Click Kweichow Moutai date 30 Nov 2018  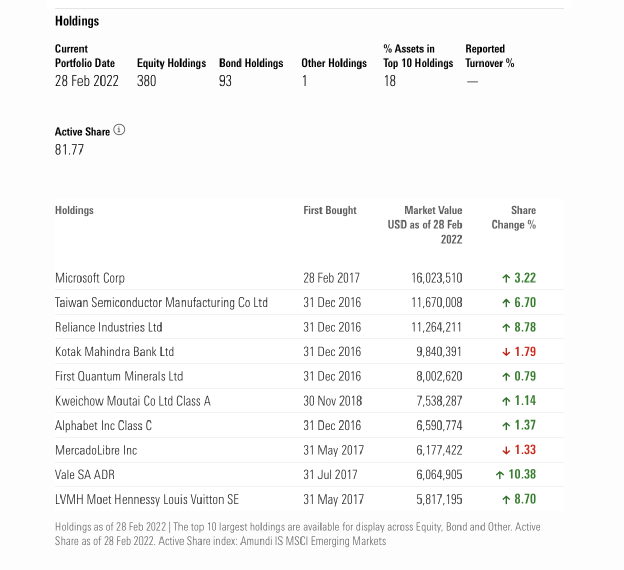click(333, 401)
